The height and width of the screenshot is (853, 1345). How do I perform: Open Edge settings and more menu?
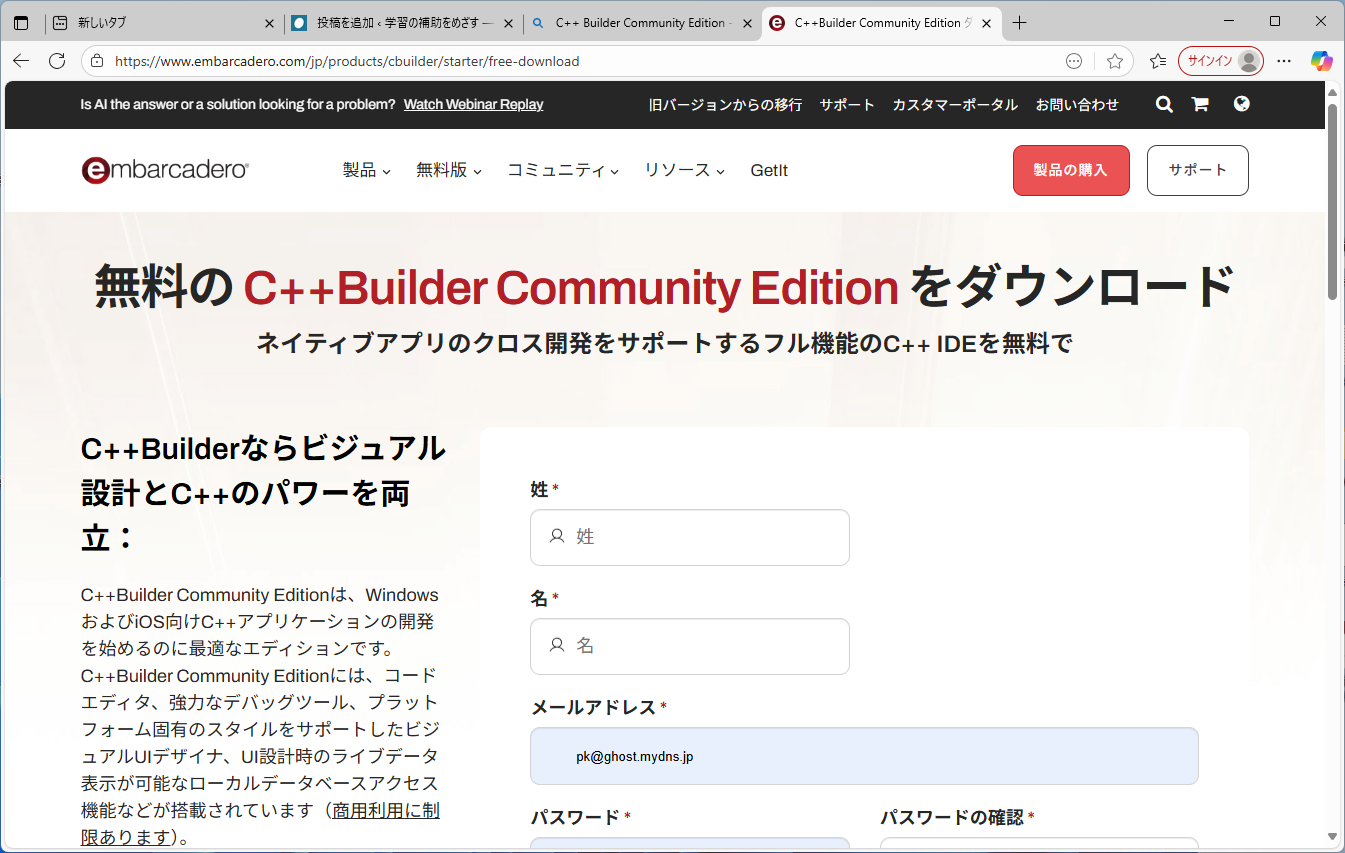click(x=1284, y=61)
